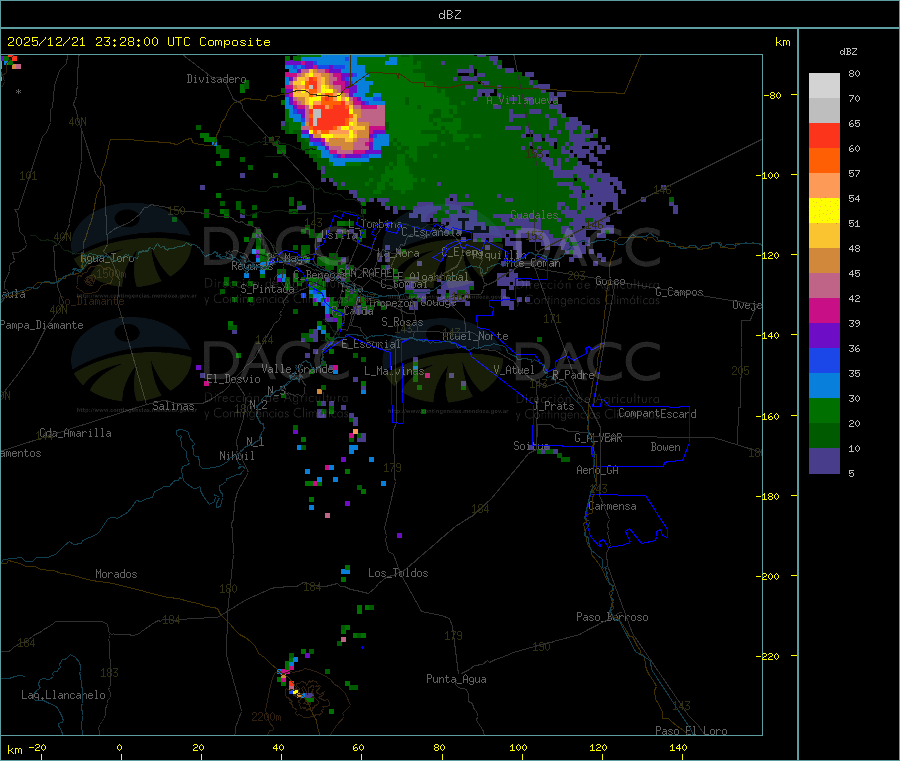This screenshot has height=761, width=900.
Task: Select the V_Atuel label
Action: tap(514, 370)
